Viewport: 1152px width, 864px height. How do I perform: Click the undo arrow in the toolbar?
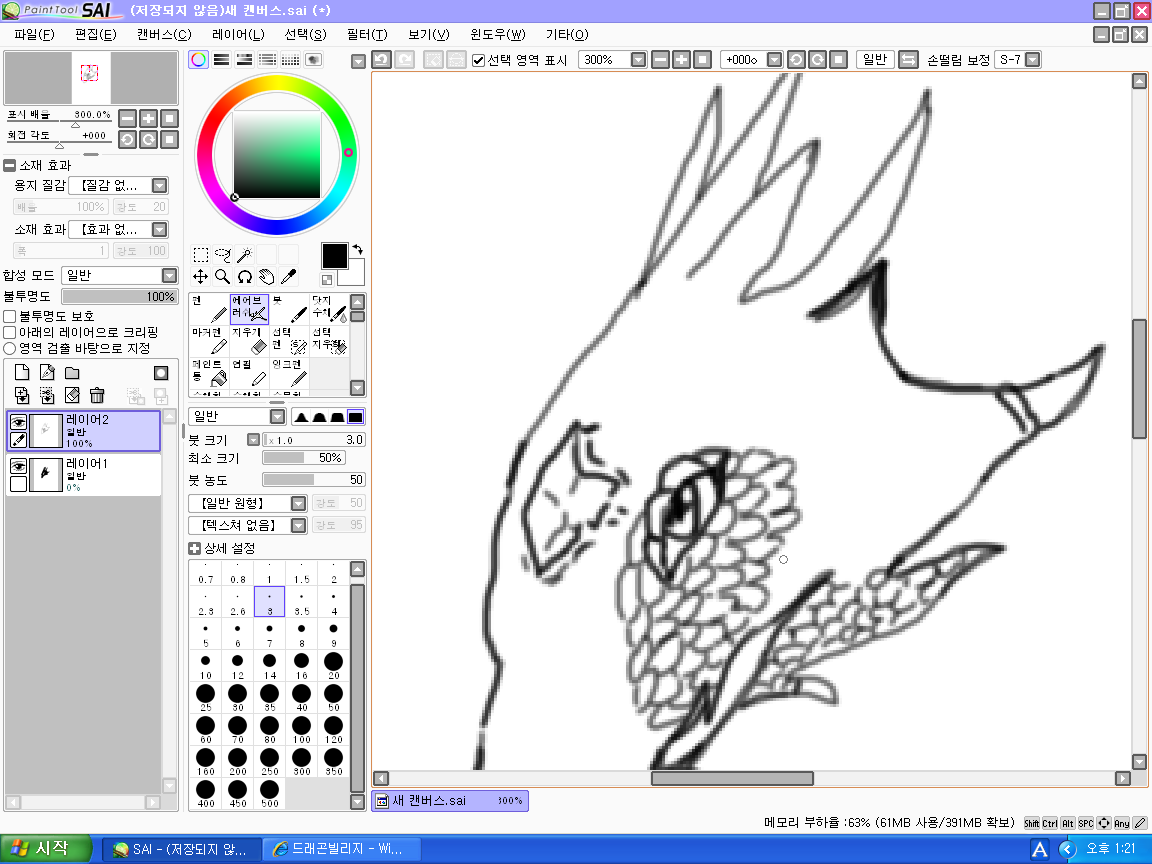(x=381, y=60)
